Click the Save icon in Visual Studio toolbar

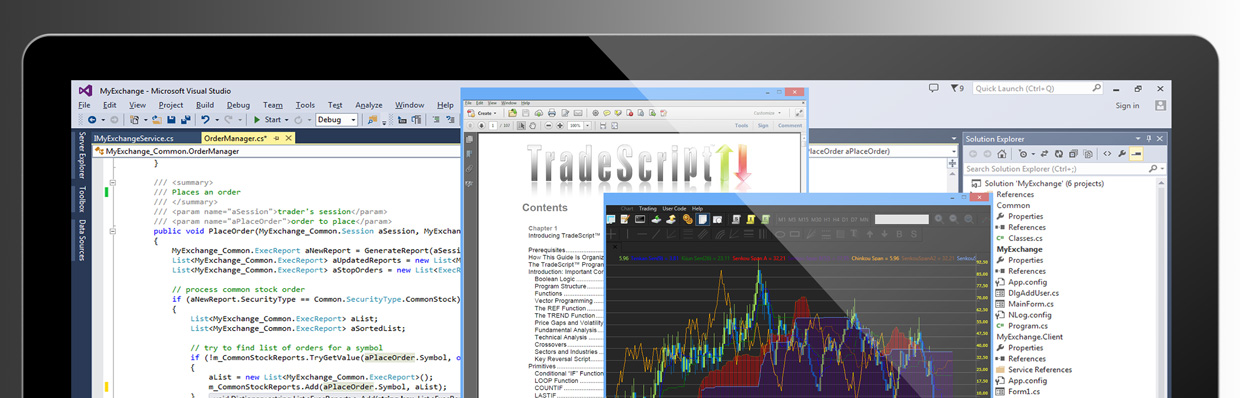click(x=171, y=120)
